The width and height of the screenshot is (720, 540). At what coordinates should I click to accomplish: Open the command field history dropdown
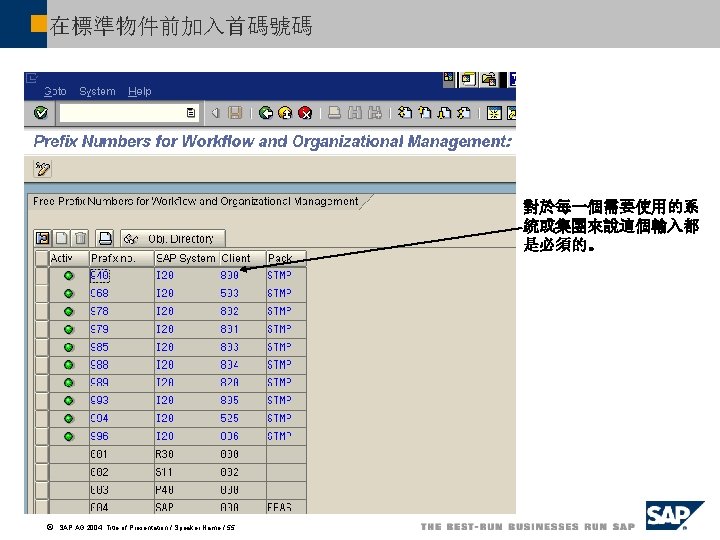pos(191,112)
